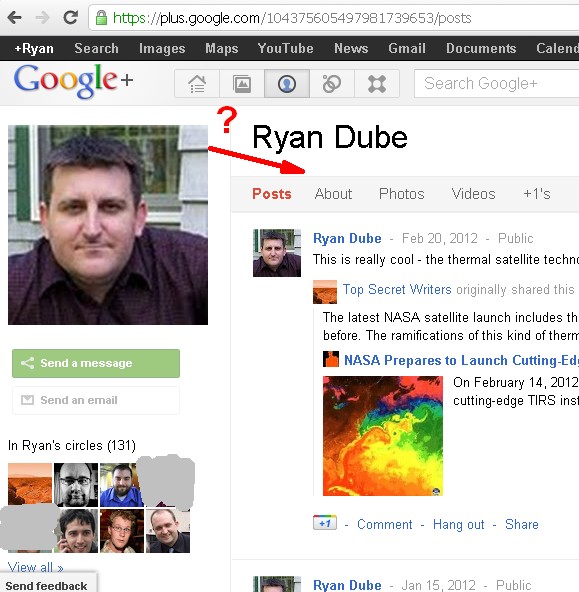Click the Comment link on the post
This screenshot has height=592, width=579.
385,524
